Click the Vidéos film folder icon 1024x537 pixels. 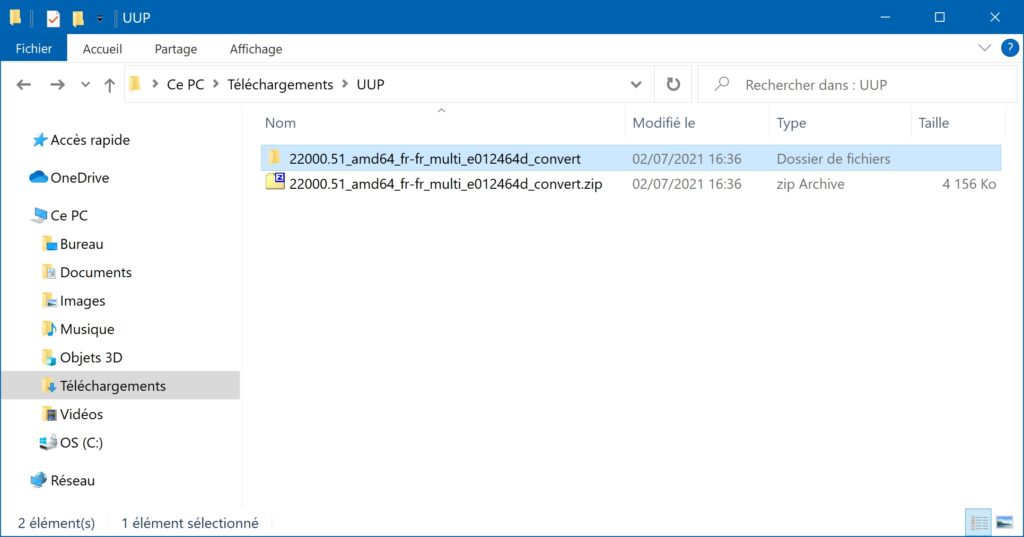pyautogui.click(x=50, y=414)
